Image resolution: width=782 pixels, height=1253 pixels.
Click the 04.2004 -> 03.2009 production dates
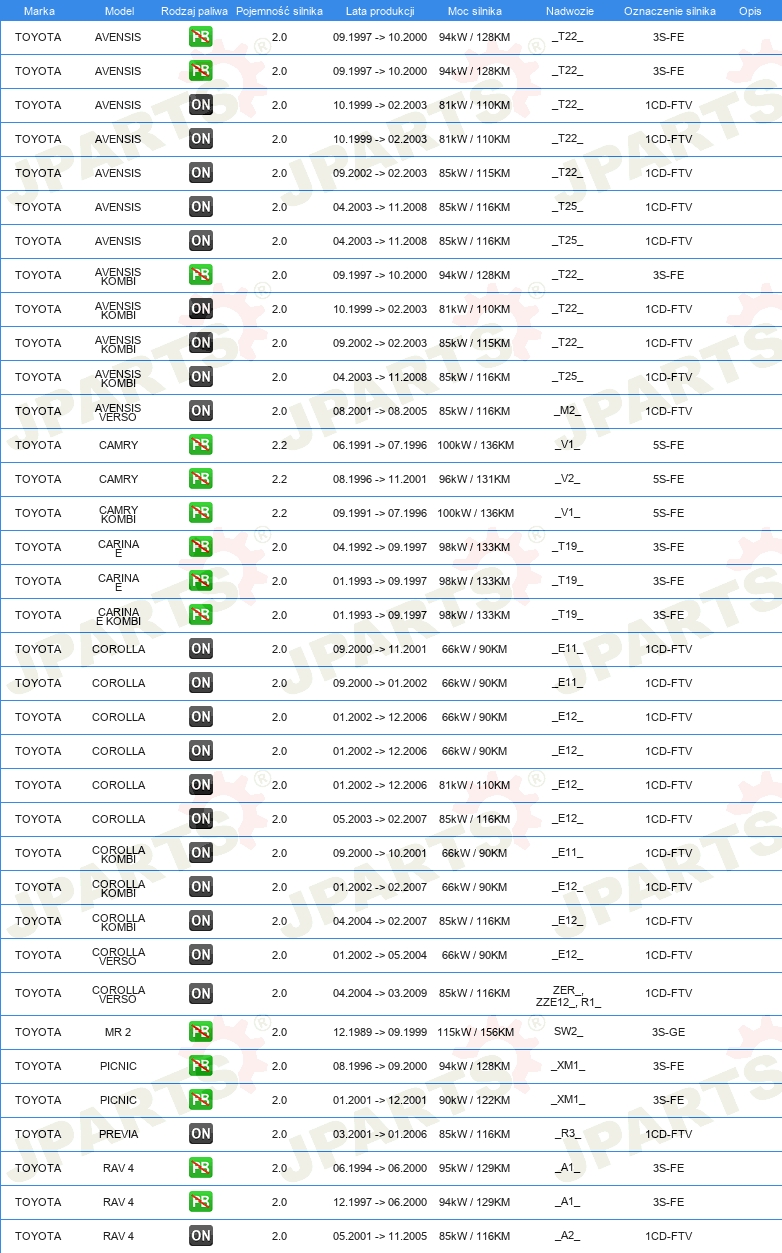[x=380, y=994]
